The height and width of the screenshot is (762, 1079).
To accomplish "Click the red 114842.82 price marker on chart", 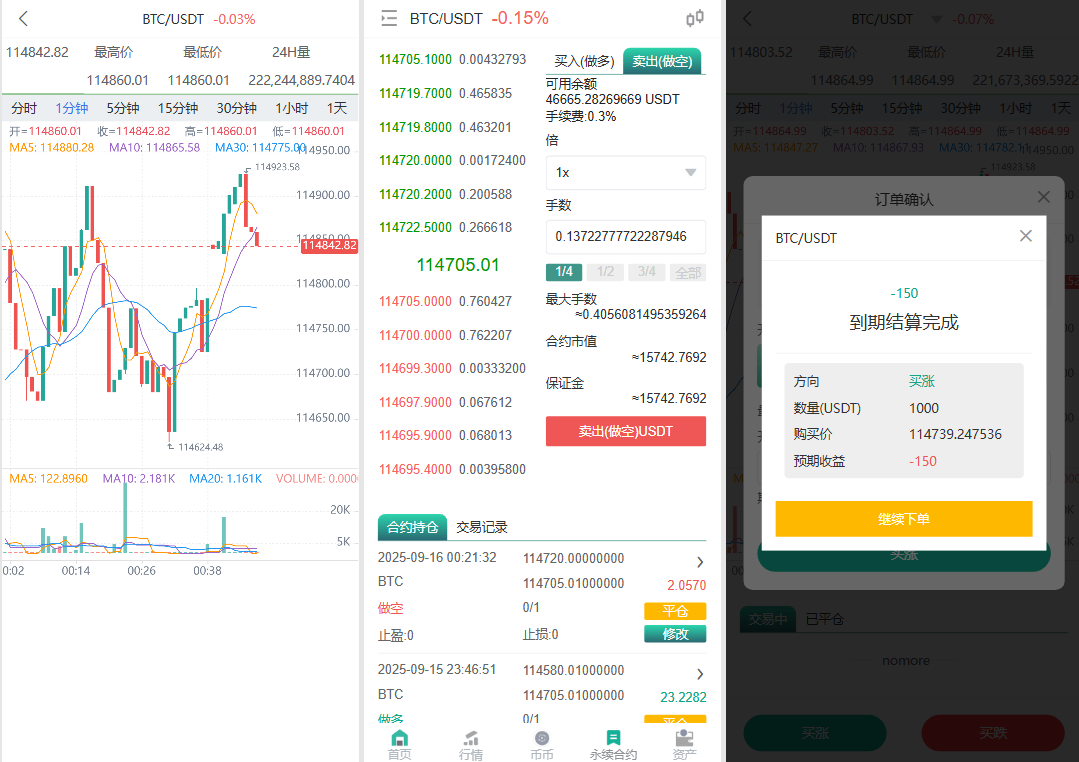I will coord(330,246).
